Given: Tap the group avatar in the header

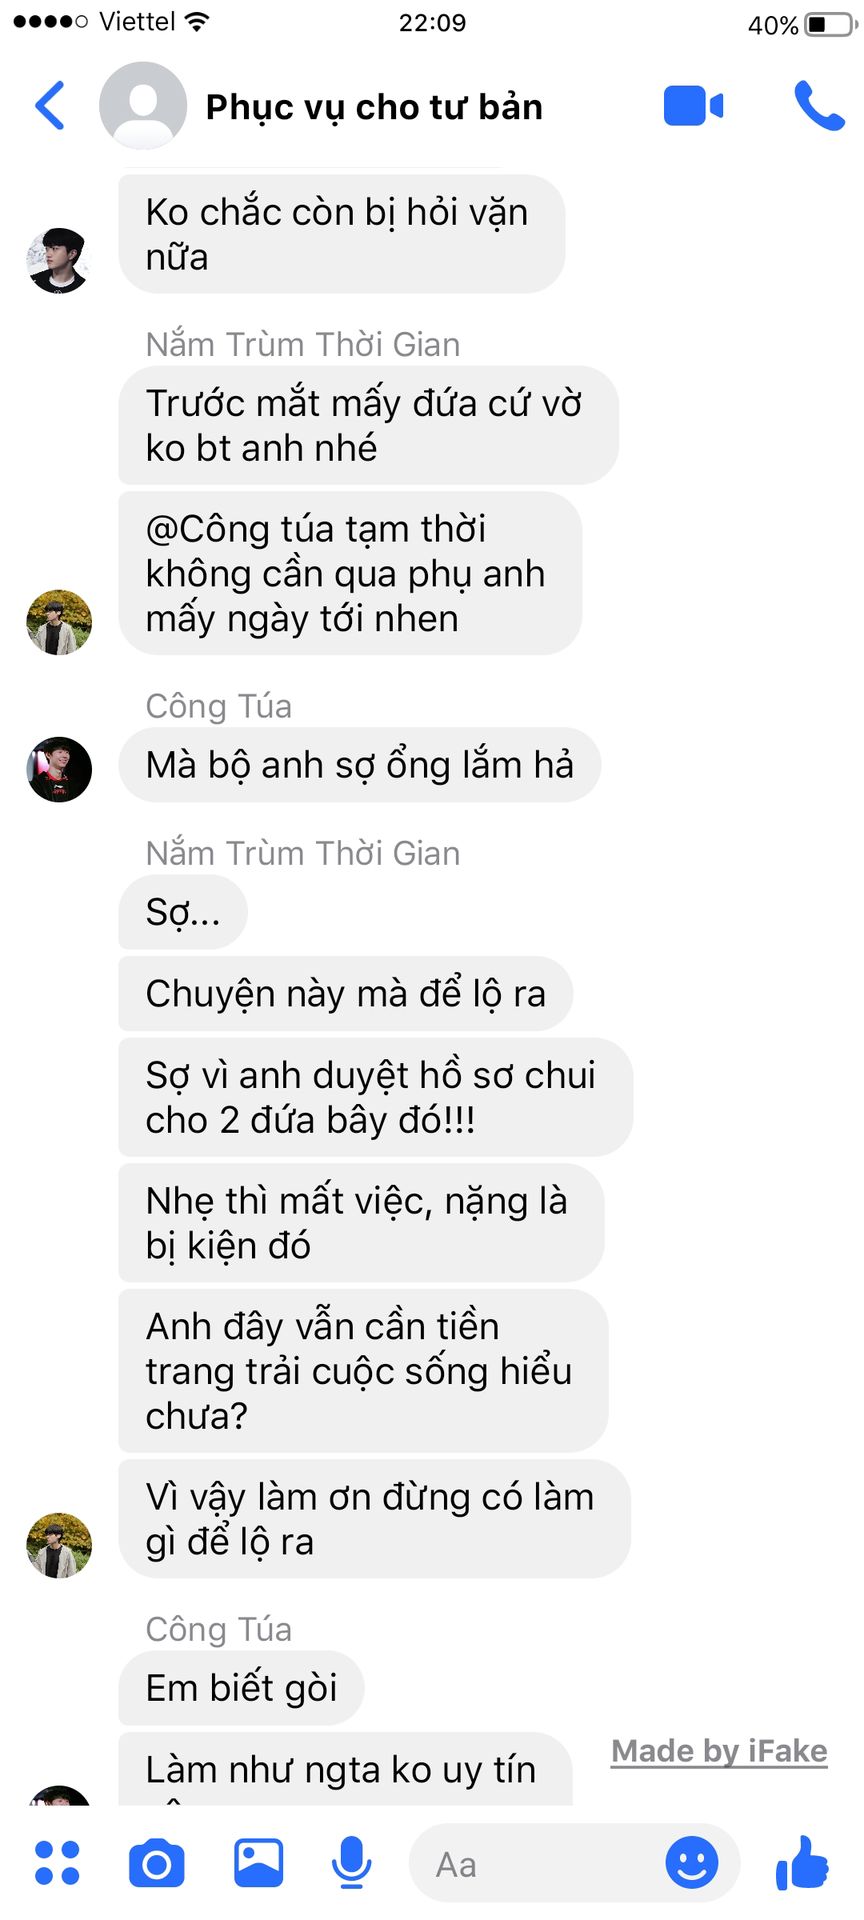Looking at the screenshot, I should click(143, 106).
